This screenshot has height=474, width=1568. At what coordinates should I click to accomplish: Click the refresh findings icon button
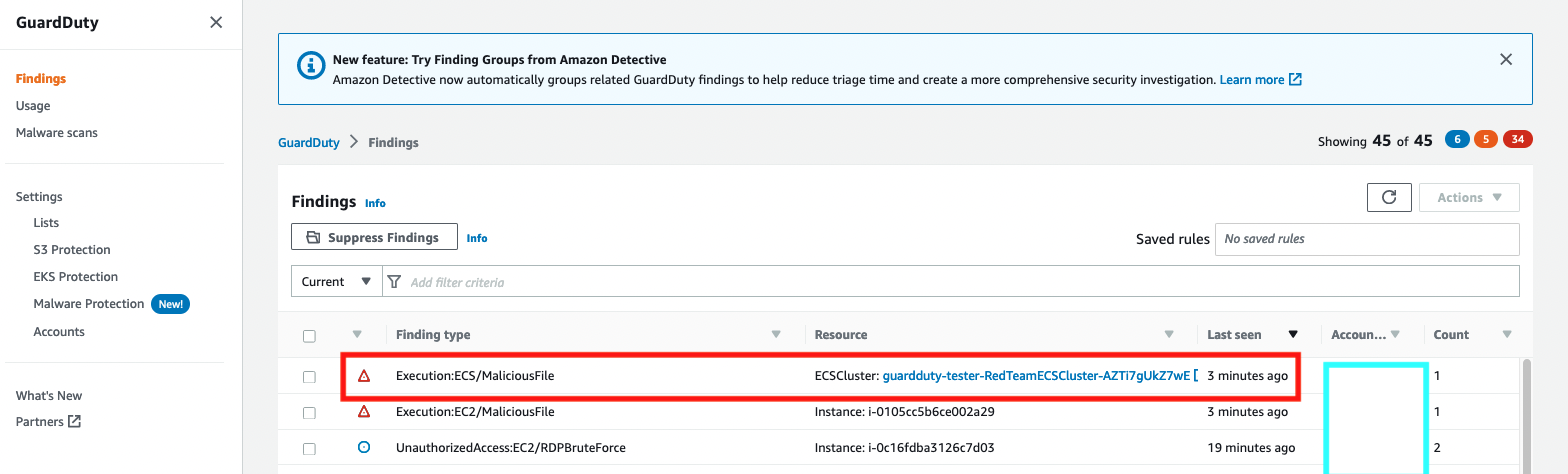click(x=1389, y=198)
